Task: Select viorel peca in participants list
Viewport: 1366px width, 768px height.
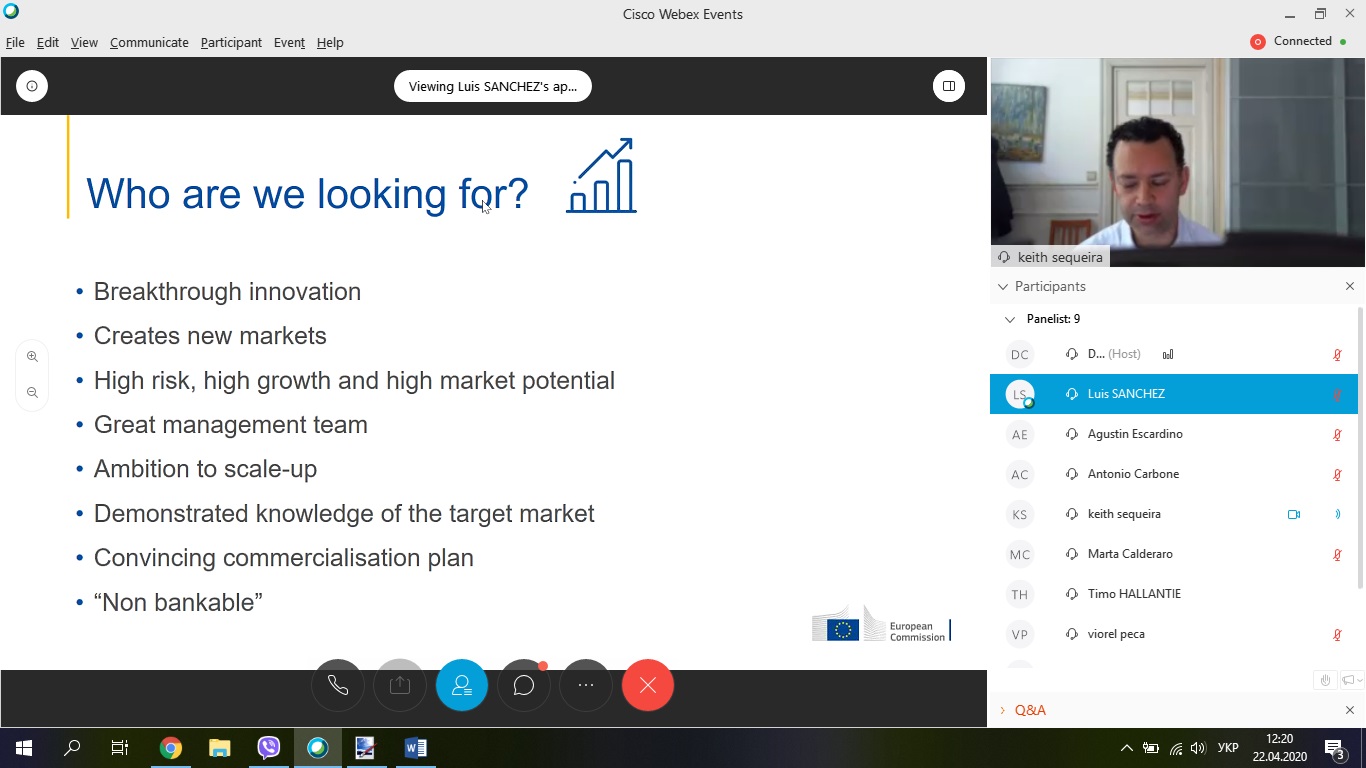Action: [1174, 634]
